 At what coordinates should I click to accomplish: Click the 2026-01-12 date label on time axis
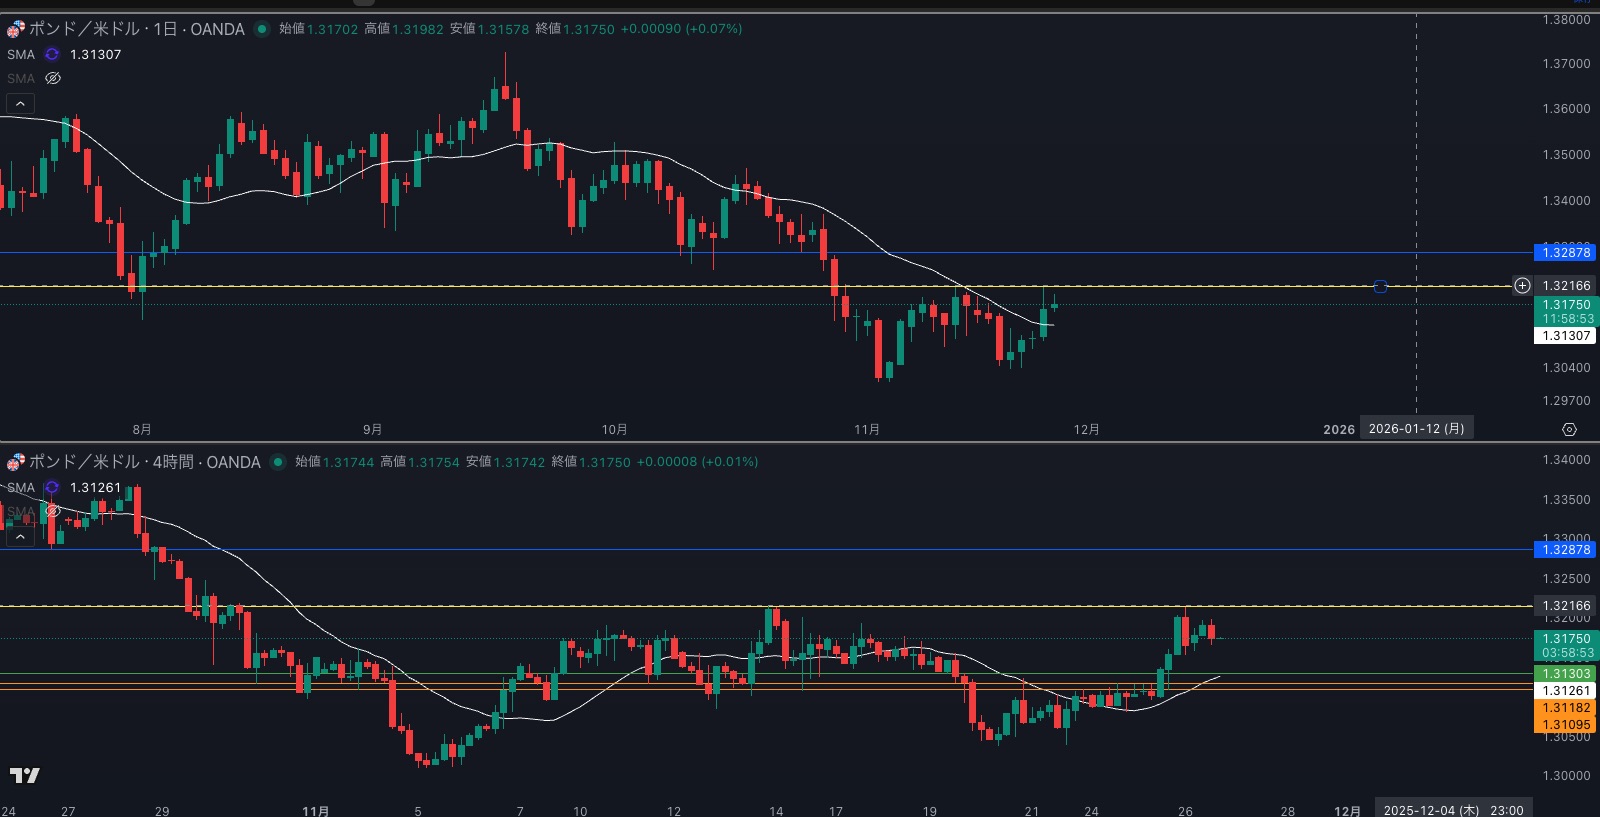pos(1416,429)
